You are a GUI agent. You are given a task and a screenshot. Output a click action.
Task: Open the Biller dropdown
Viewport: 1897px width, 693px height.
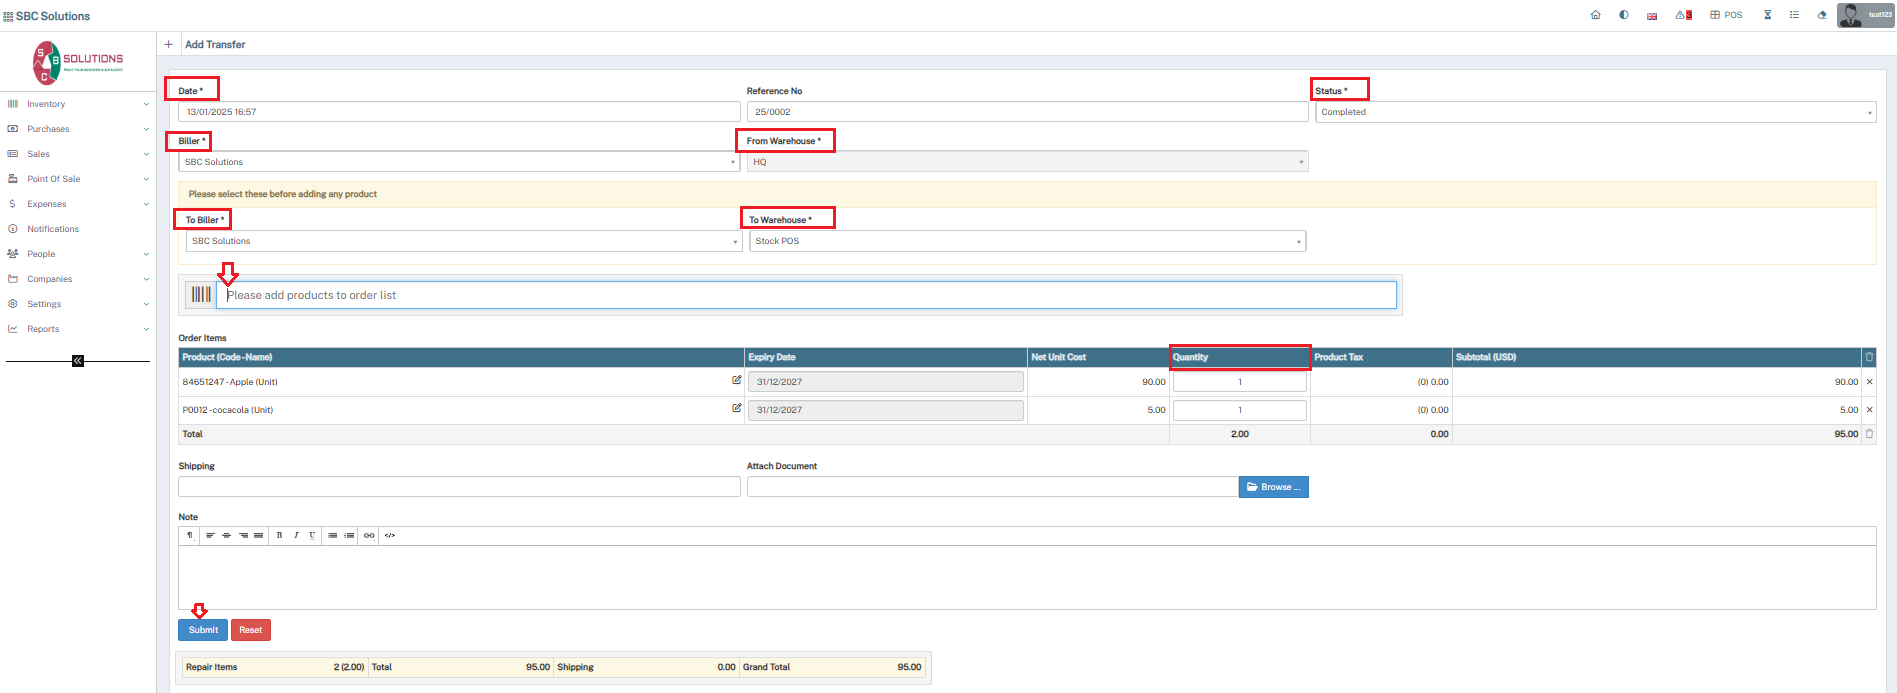click(459, 162)
